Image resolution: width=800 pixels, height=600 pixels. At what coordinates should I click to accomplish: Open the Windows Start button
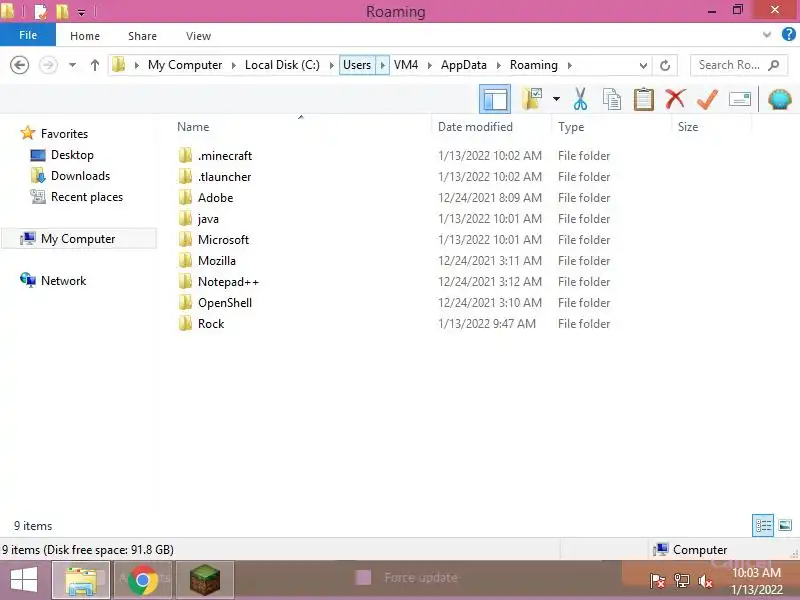point(24,580)
